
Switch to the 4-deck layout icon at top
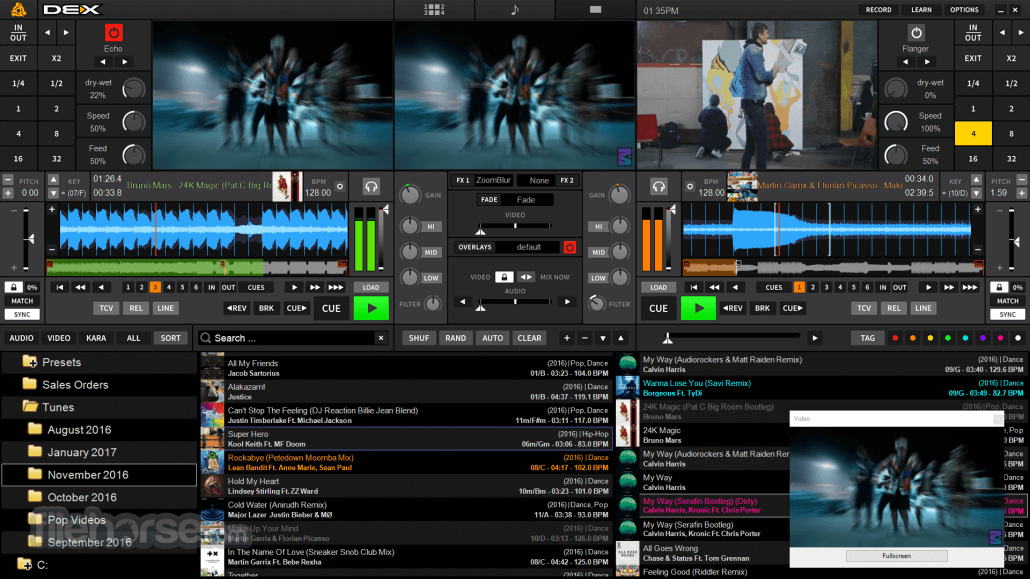434,10
